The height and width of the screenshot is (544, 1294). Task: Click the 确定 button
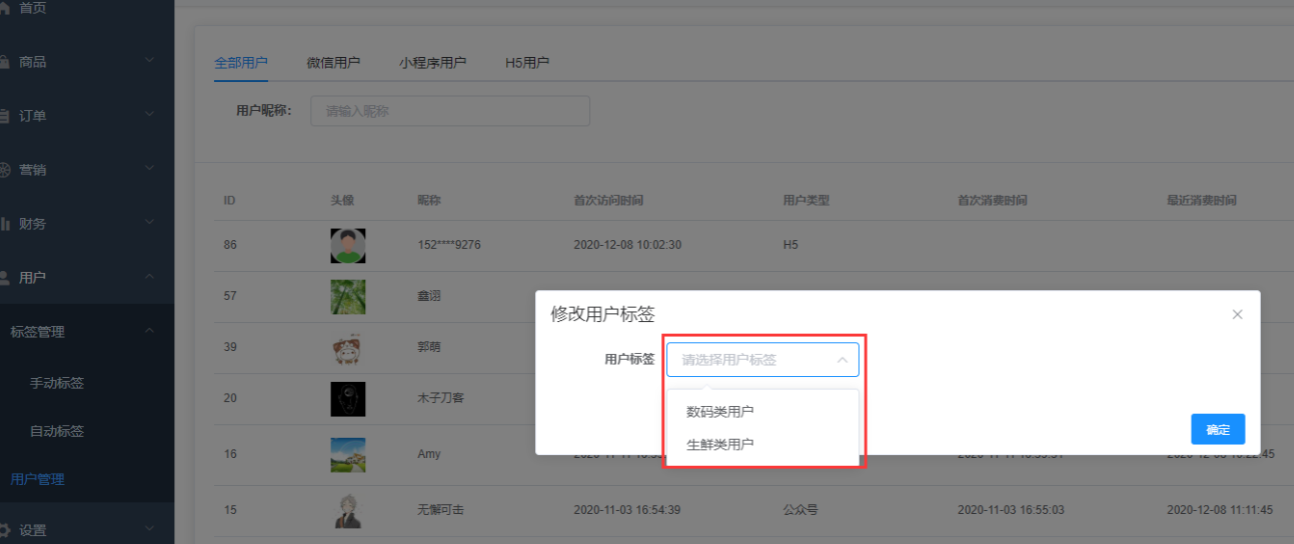click(1218, 430)
